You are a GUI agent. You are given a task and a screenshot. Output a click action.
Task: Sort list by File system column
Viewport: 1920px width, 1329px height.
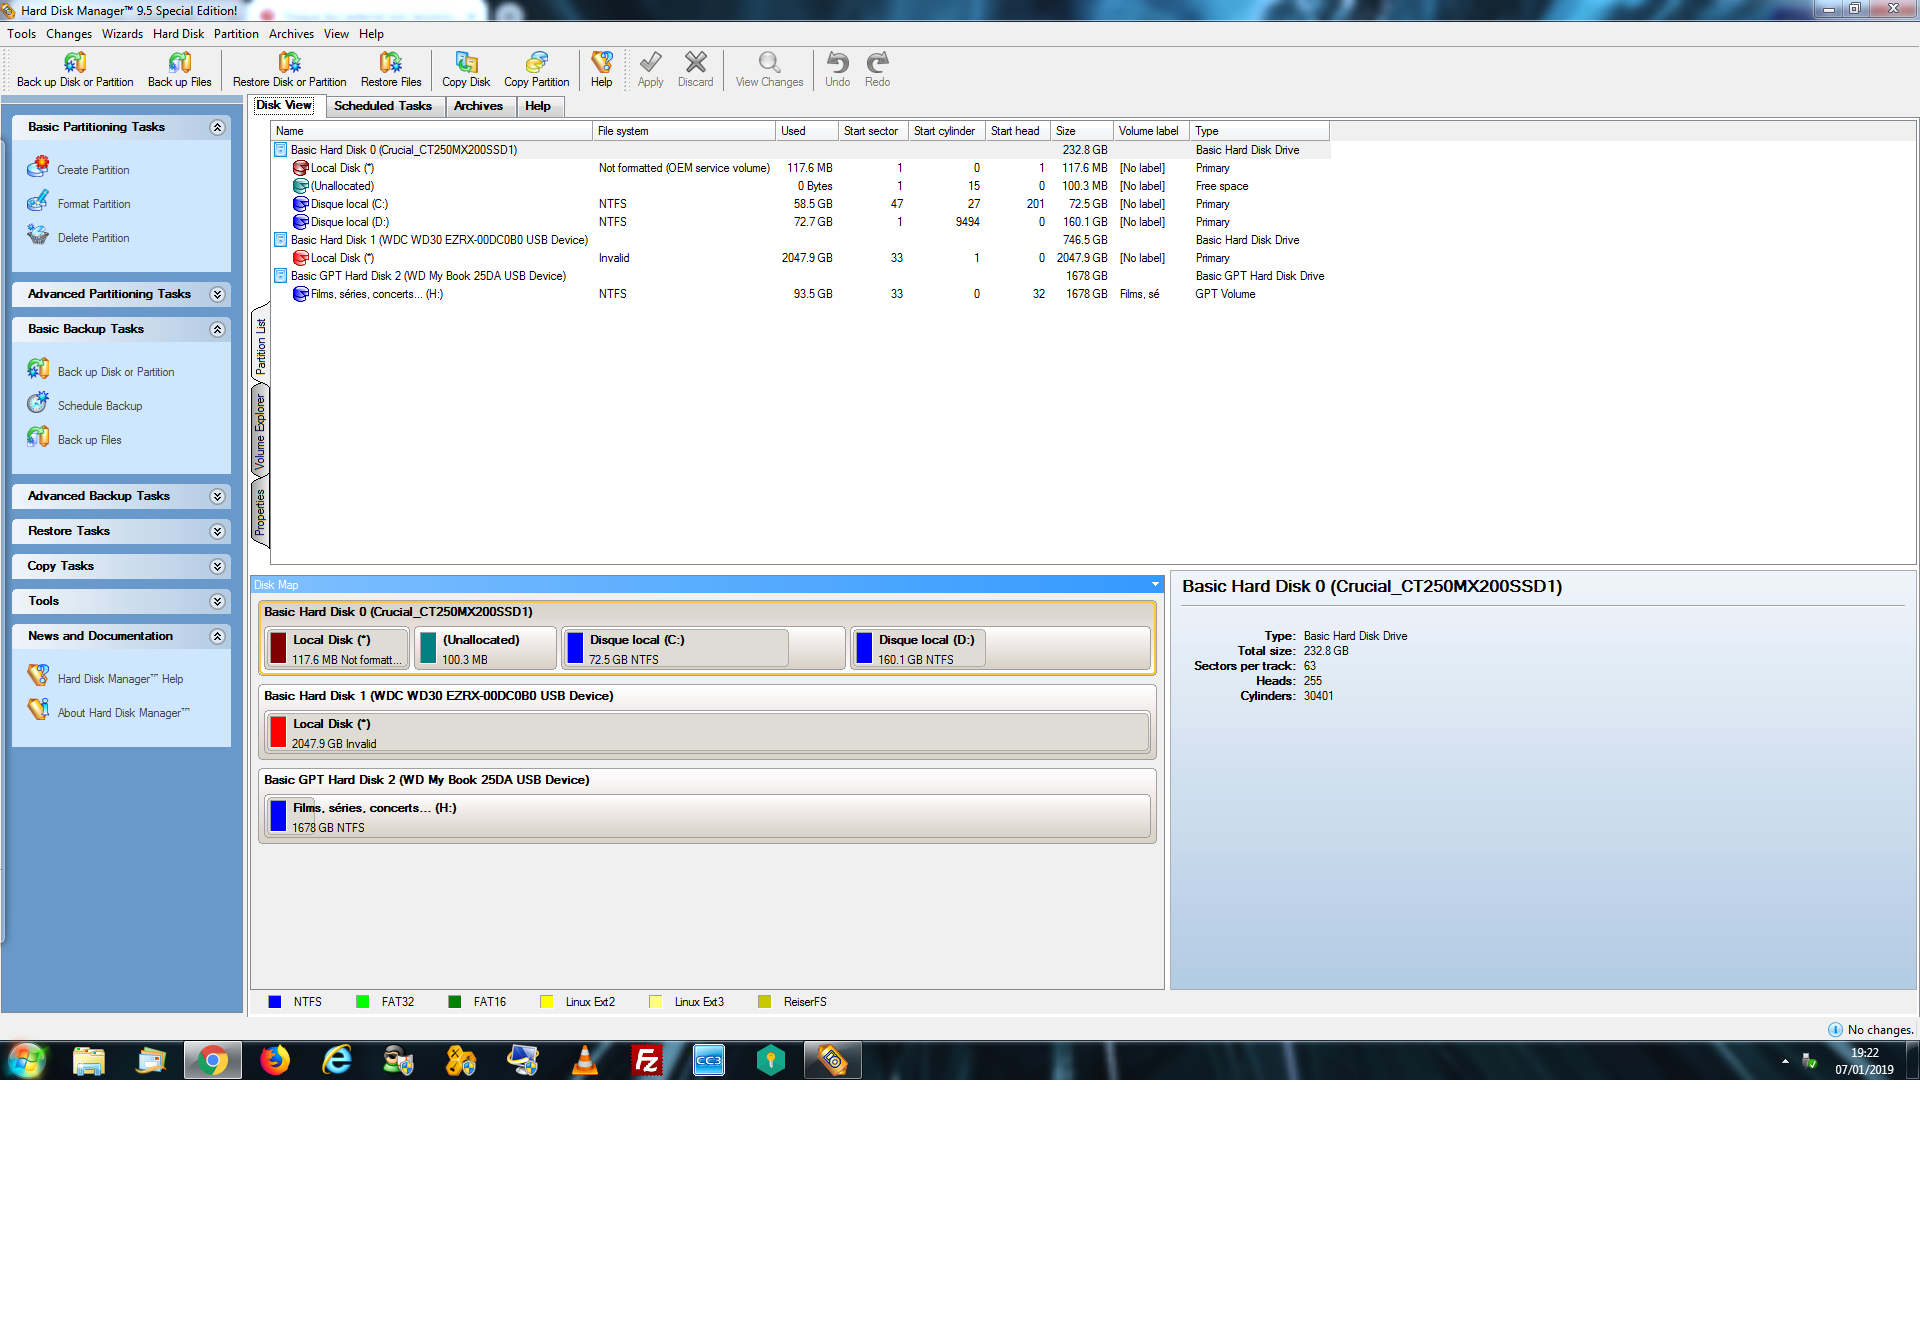tap(684, 131)
